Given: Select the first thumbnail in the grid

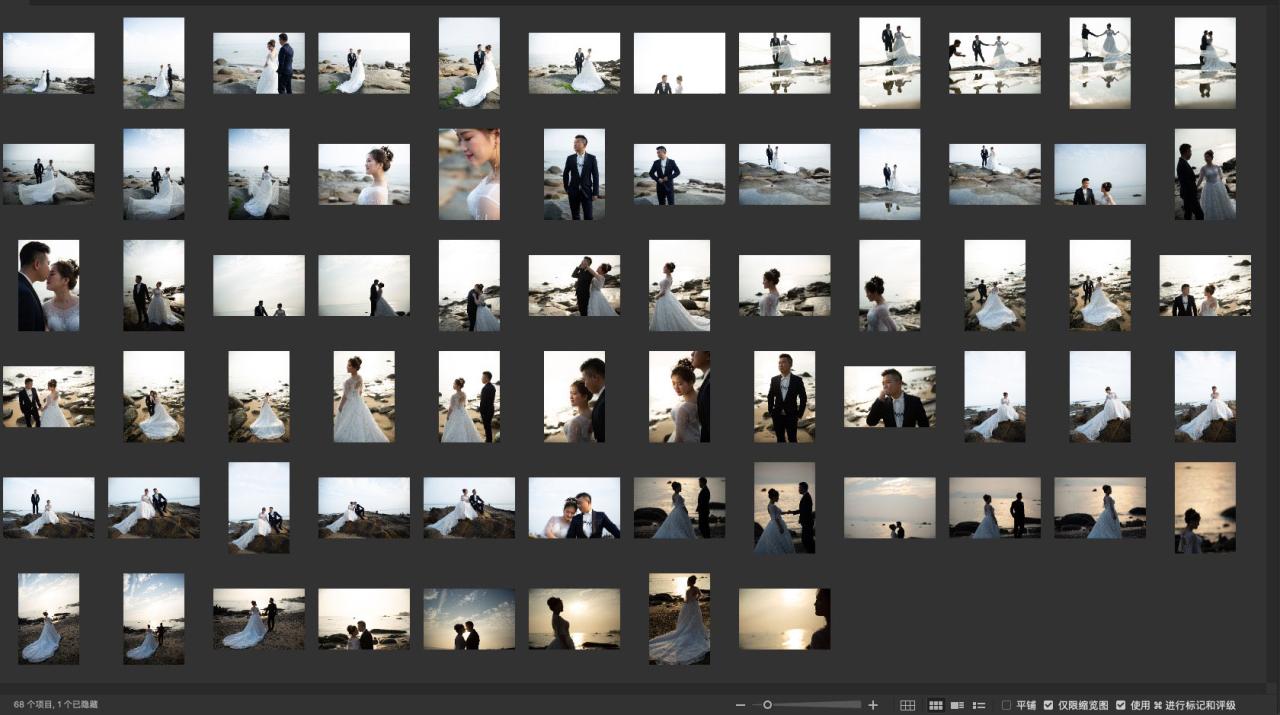Looking at the screenshot, I should (48, 63).
